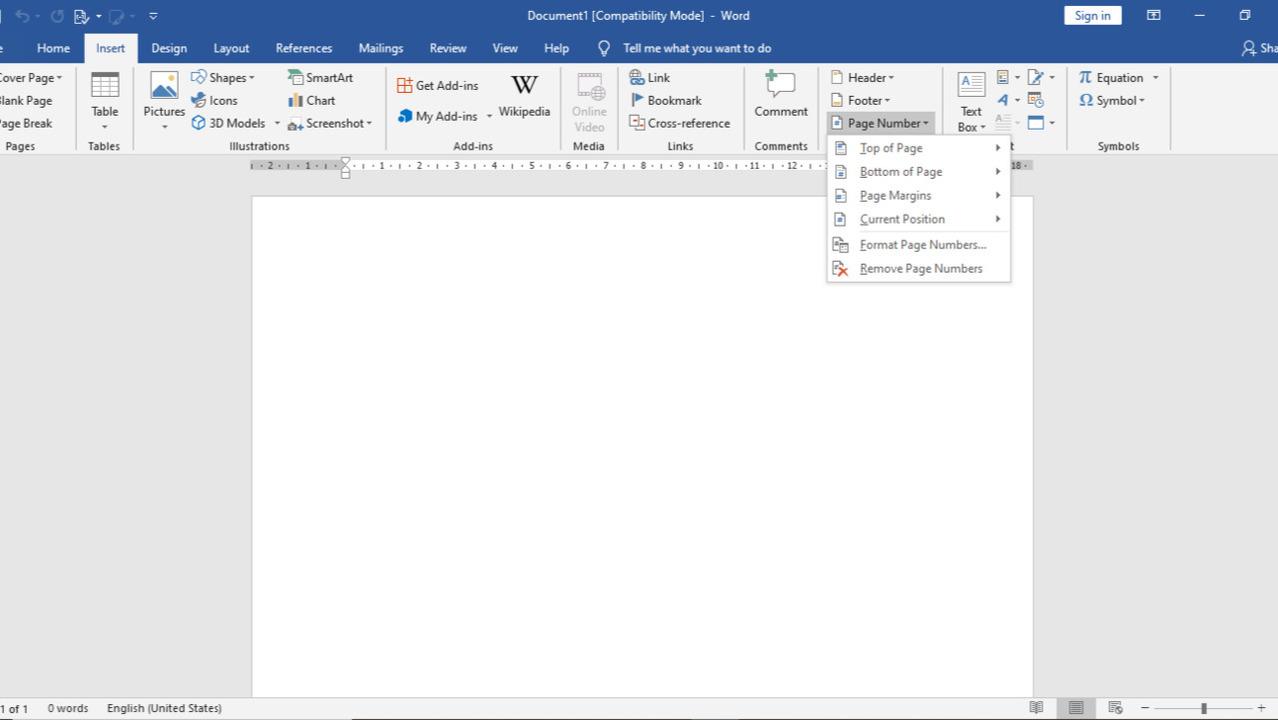This screenshot has height=720, width=1278.
Task: Click the SmartArt icon
Action: [320, 78]
